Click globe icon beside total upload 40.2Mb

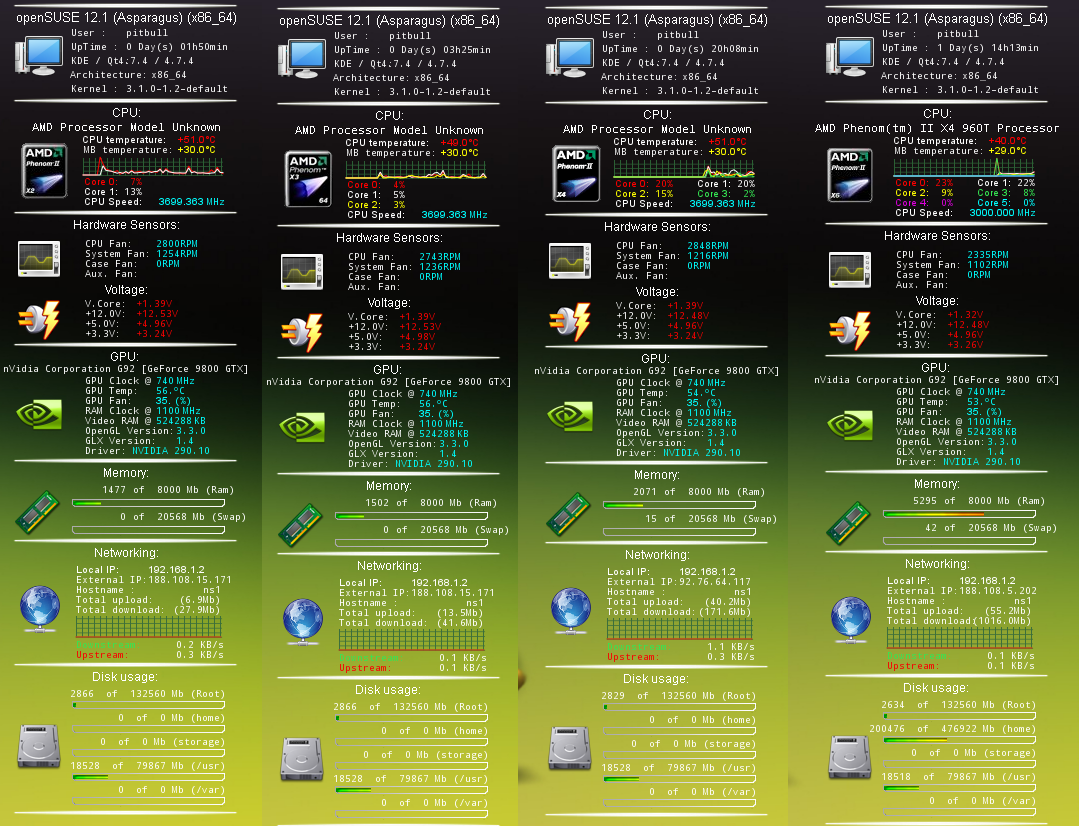coord(571,611)
